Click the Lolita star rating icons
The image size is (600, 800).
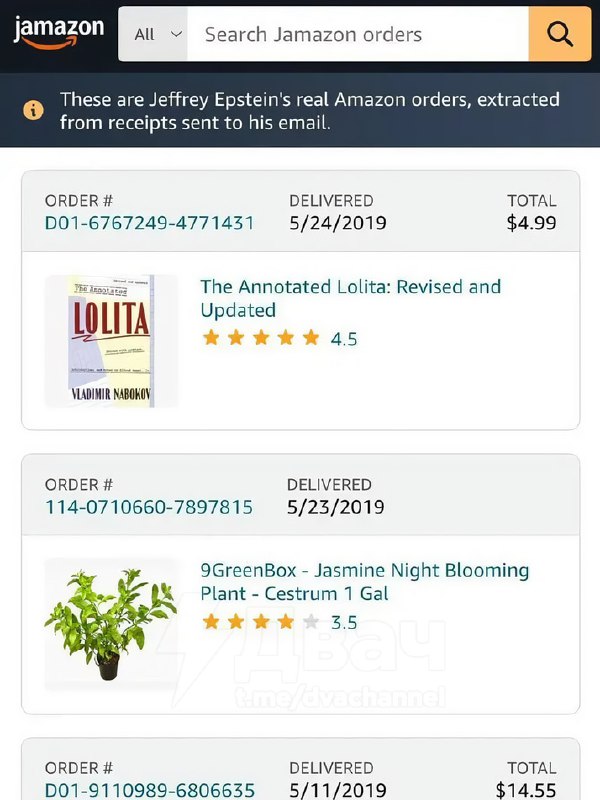[261, 338]
